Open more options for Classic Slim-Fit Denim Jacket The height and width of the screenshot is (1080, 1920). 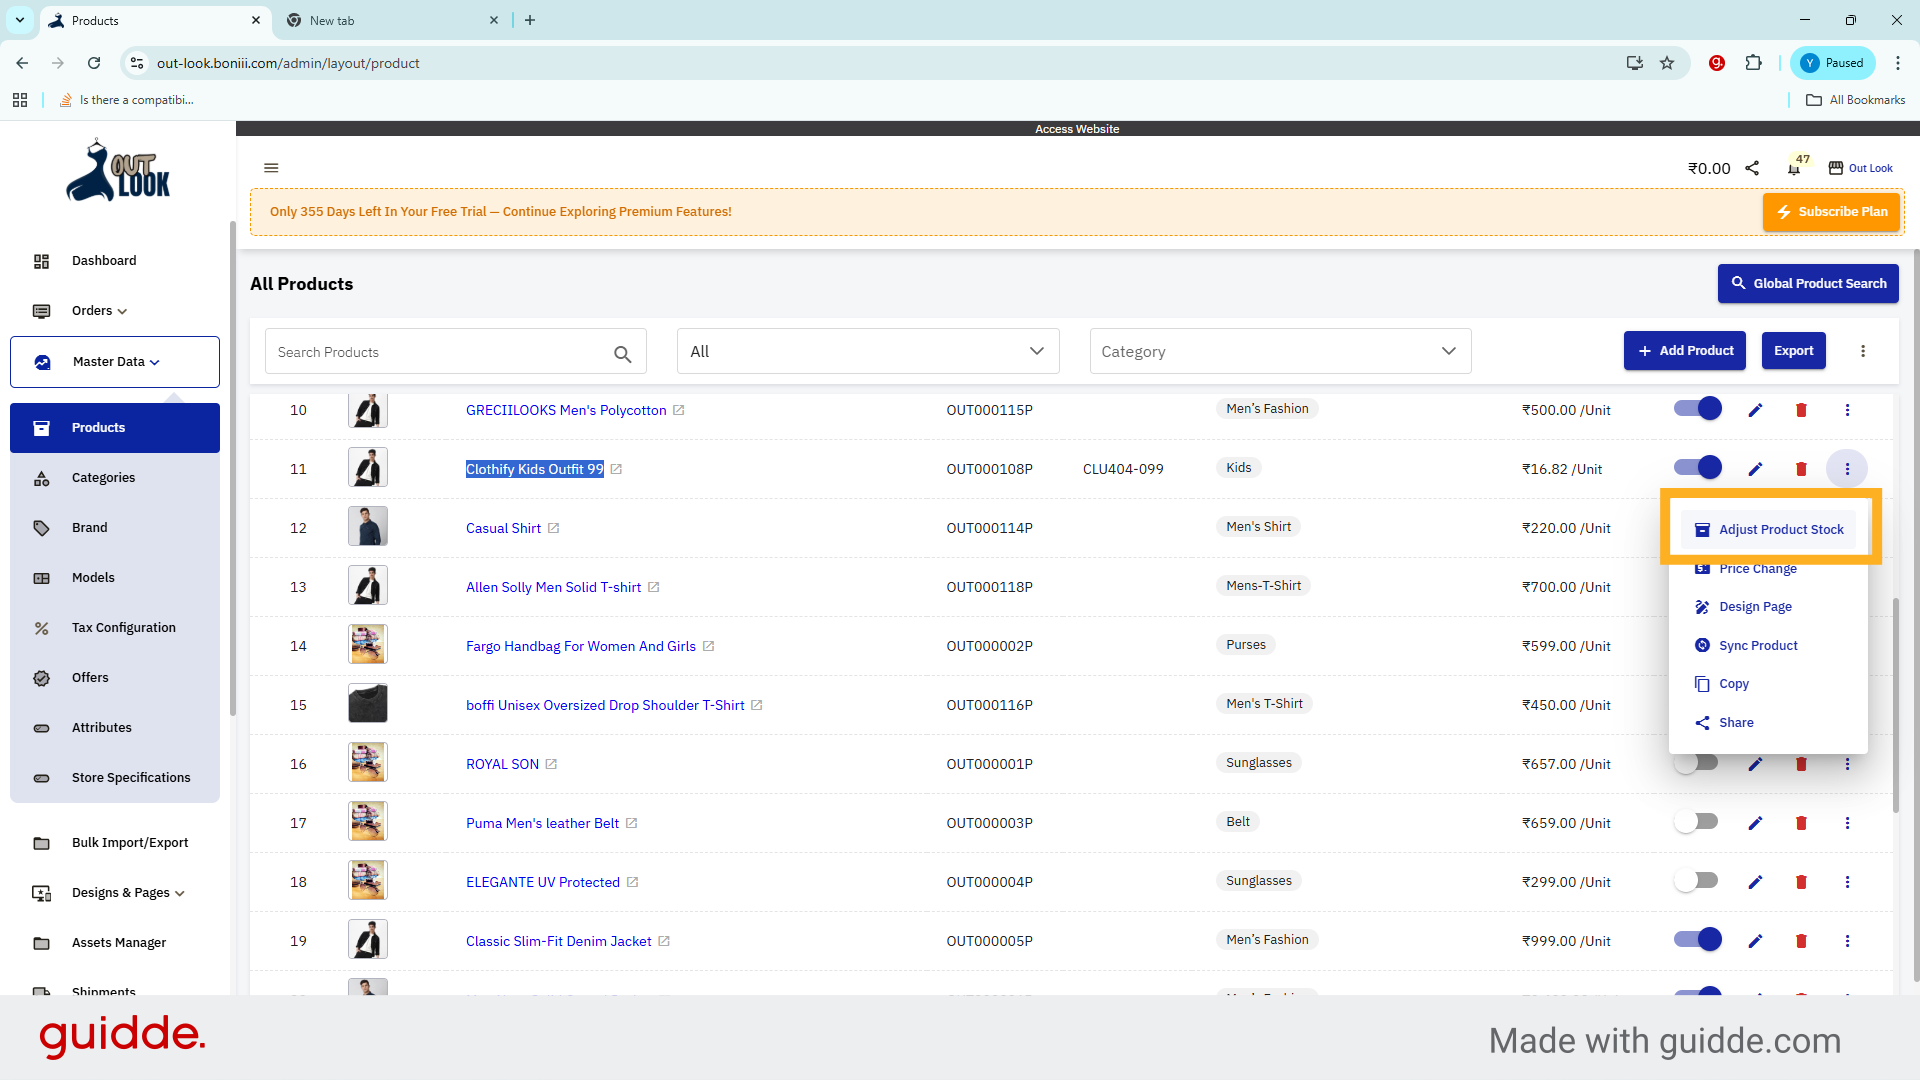1847,941
